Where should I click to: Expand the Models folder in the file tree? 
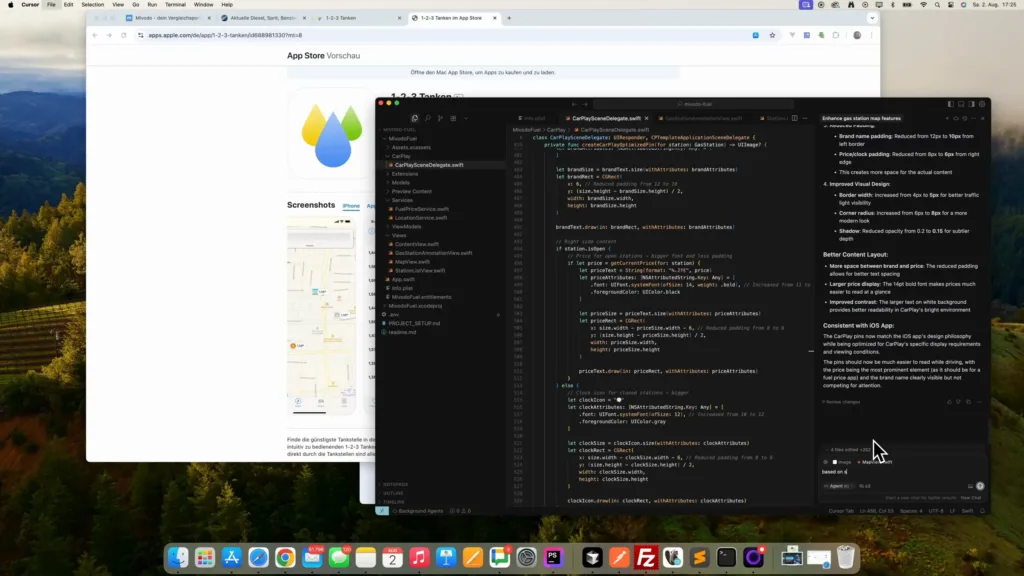click(x=401, y=183)
